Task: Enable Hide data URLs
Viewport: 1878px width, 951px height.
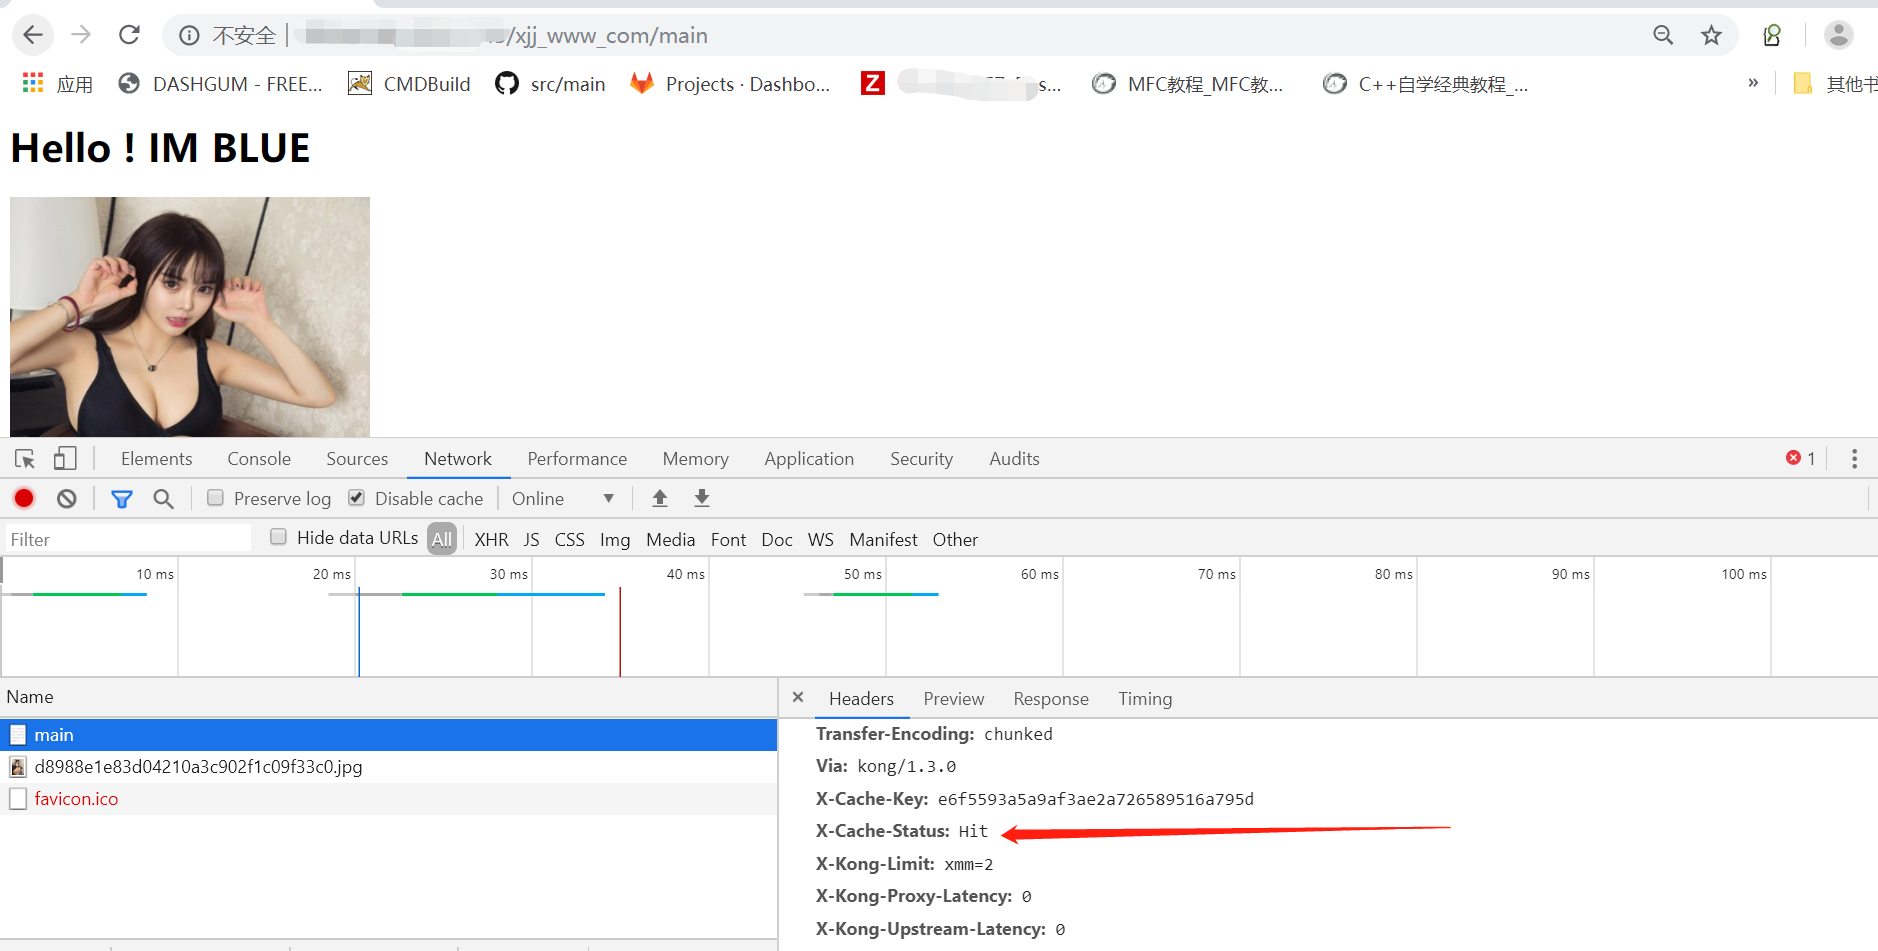Action: click(x=278, y=537)
